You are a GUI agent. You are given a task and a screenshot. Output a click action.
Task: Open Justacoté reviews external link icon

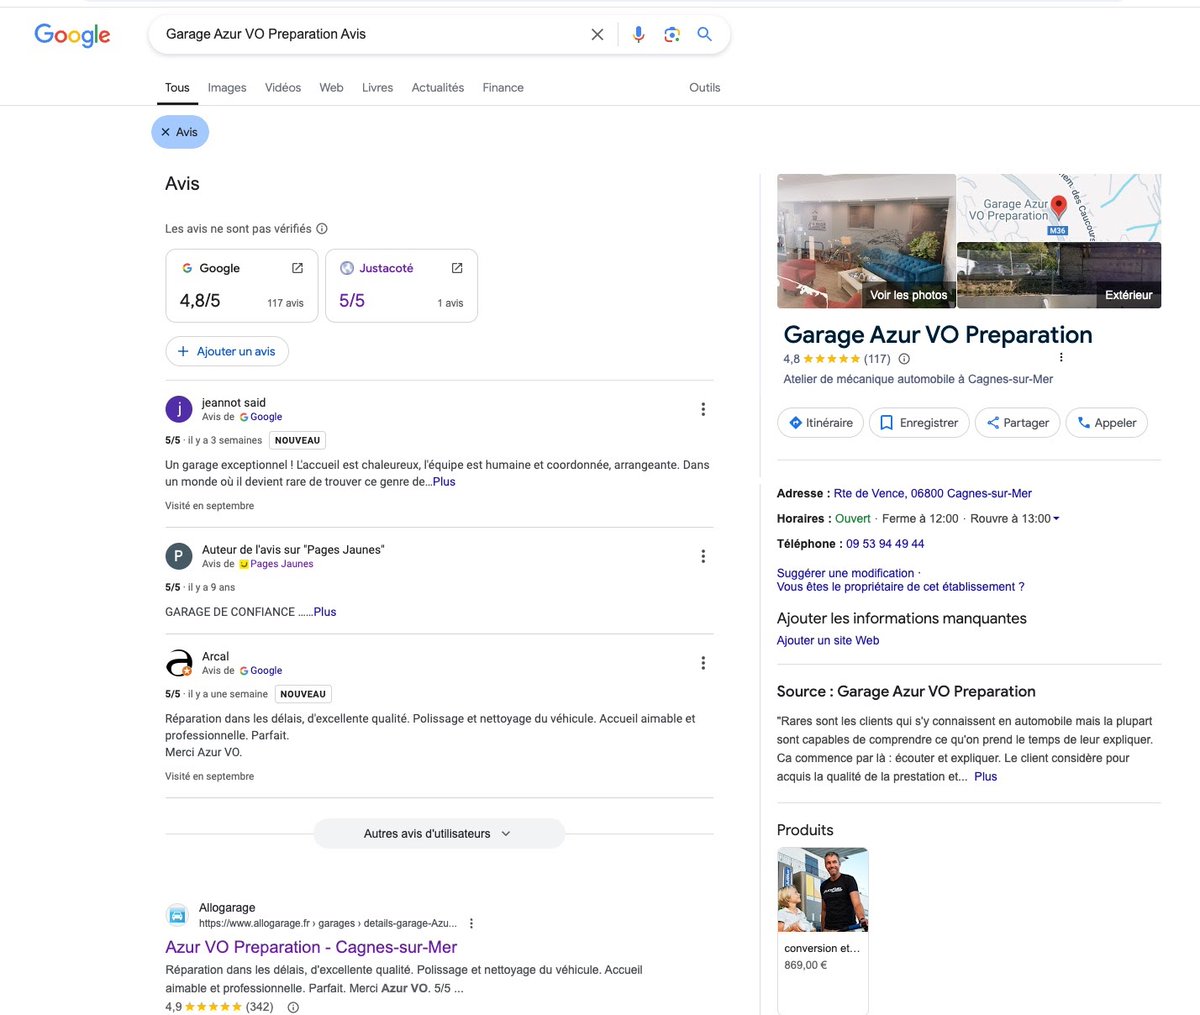(x=457, y=268)
